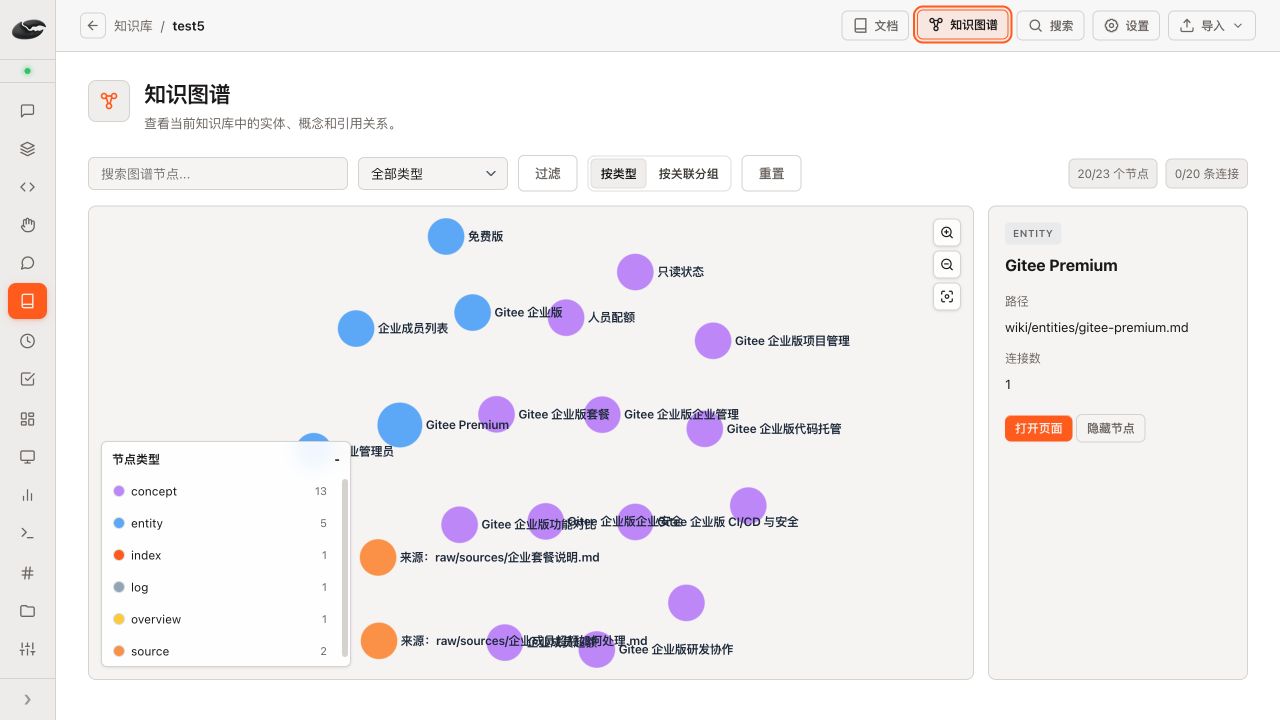This screenshot has width=1280, height=720.
Task: Open the 设置 tab
Action: [x=1126, y=26]
